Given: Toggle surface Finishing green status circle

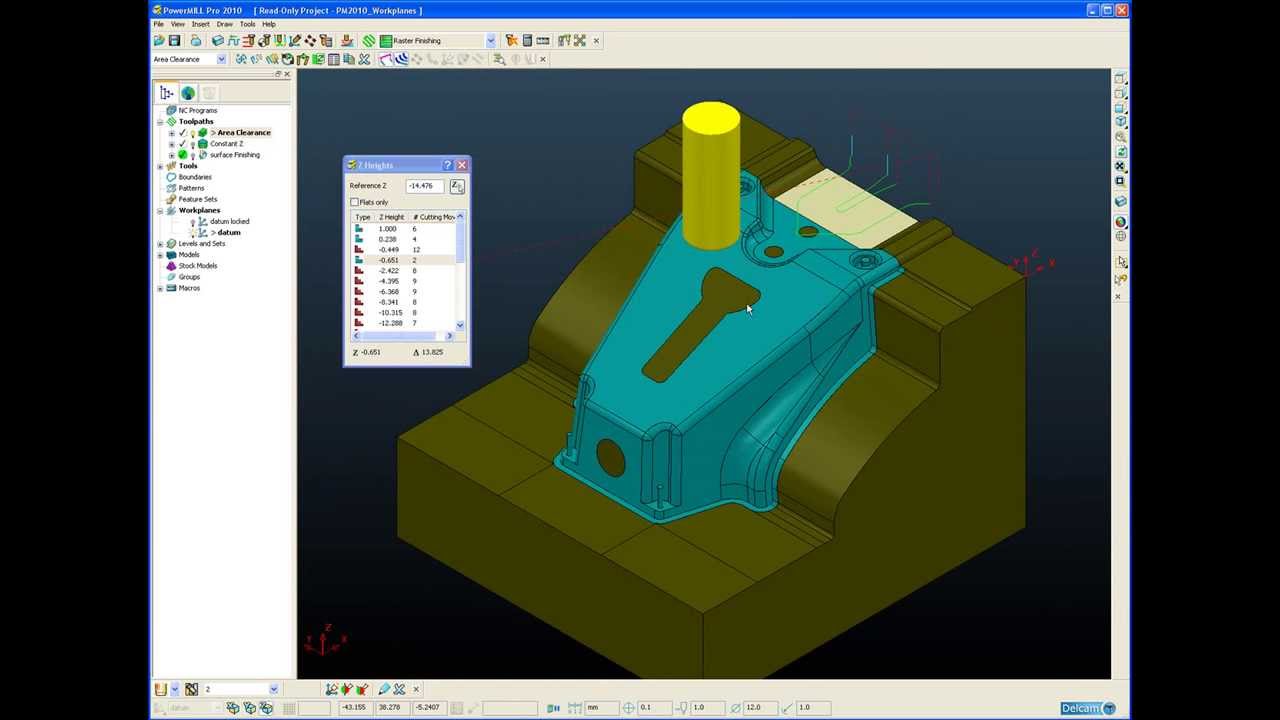Looking at the screenshot, I should [182, 154].
